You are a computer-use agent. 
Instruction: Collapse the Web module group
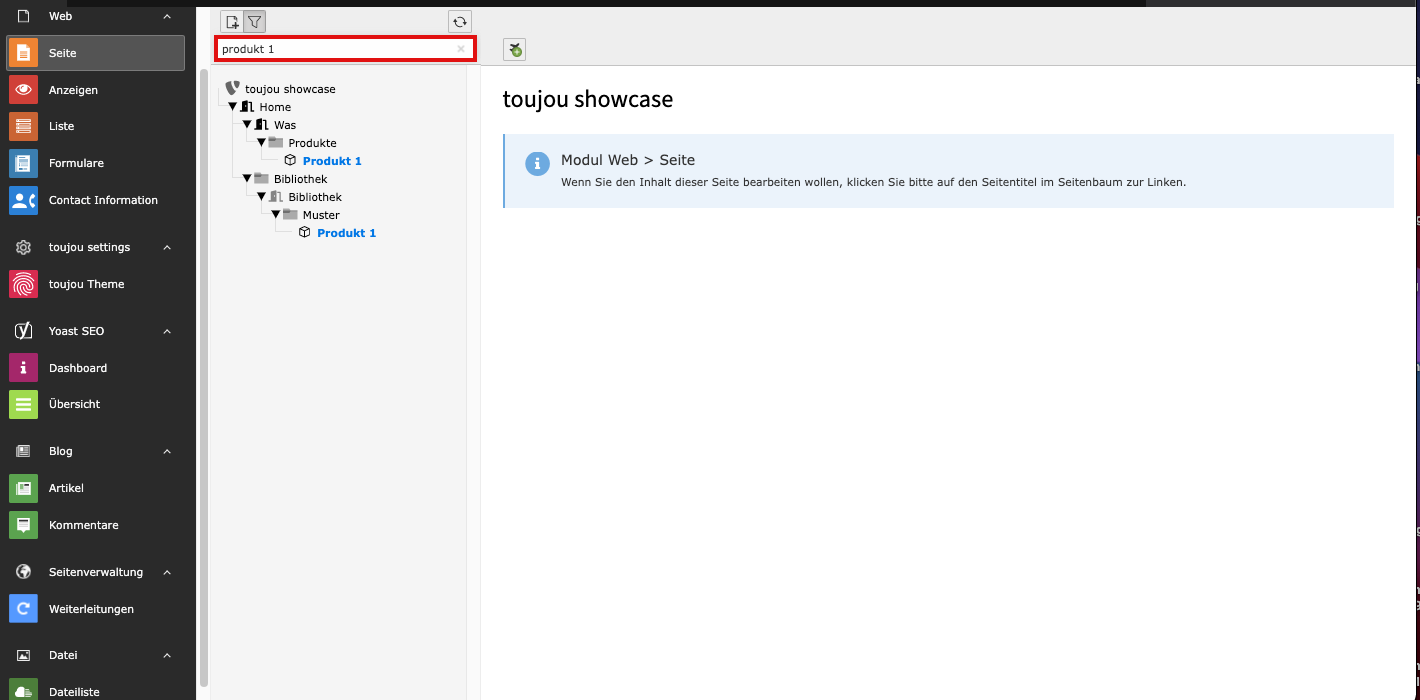pyautogui.click(x=167, y=16)
